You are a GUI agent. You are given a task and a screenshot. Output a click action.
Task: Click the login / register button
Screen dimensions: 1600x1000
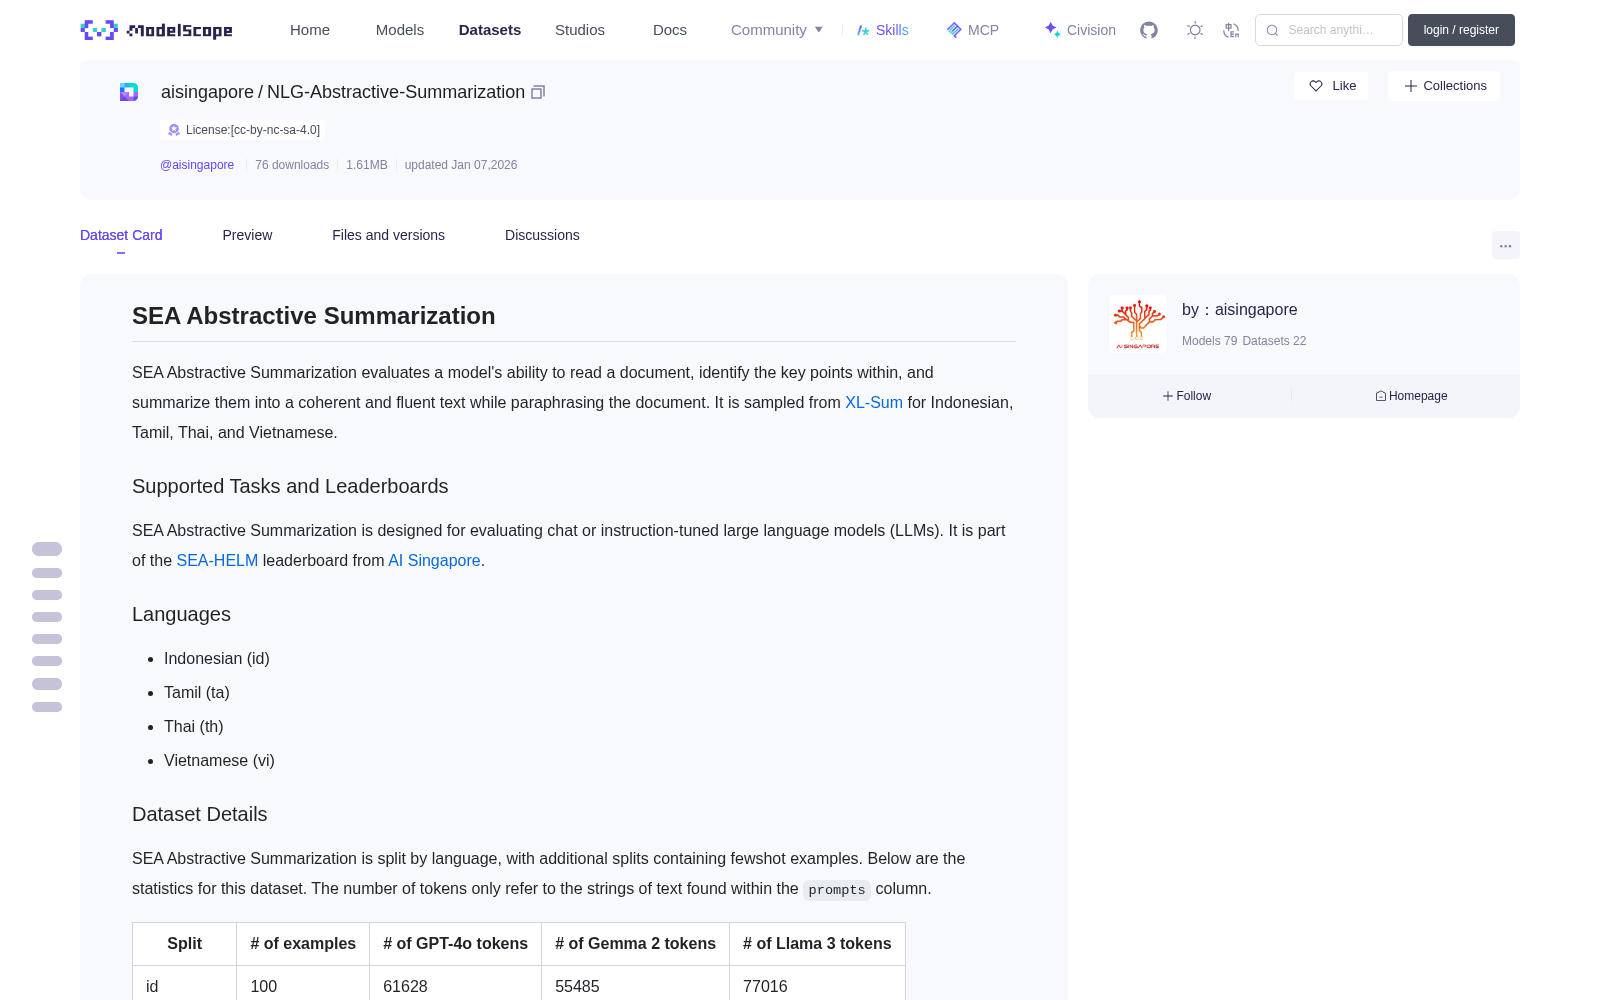pos(1461,30)
